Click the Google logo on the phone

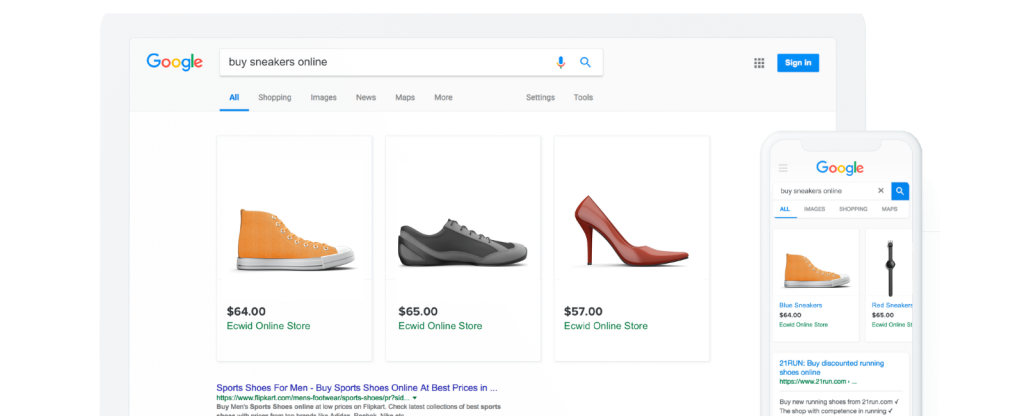tap(840, 168)
